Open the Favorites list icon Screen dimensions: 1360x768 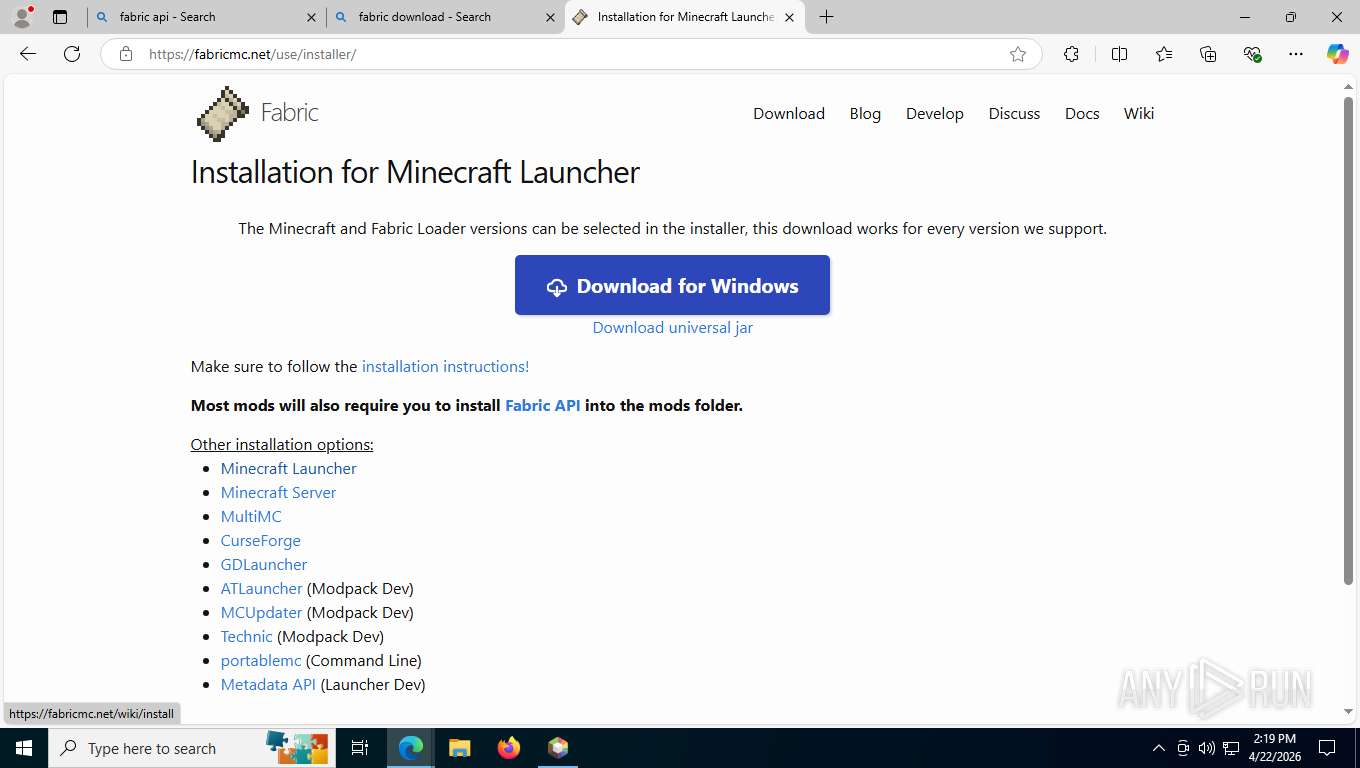(x=1164, y=54)
